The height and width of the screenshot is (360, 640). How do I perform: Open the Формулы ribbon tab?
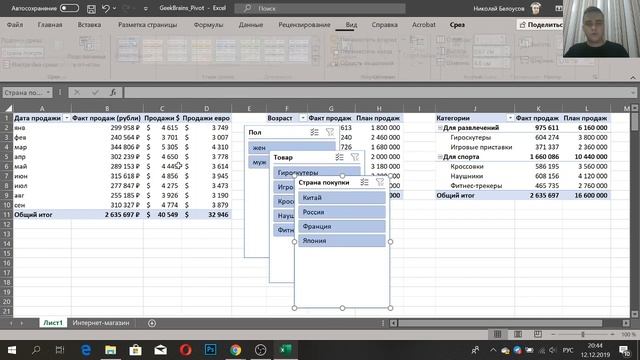tap(208, 25)
